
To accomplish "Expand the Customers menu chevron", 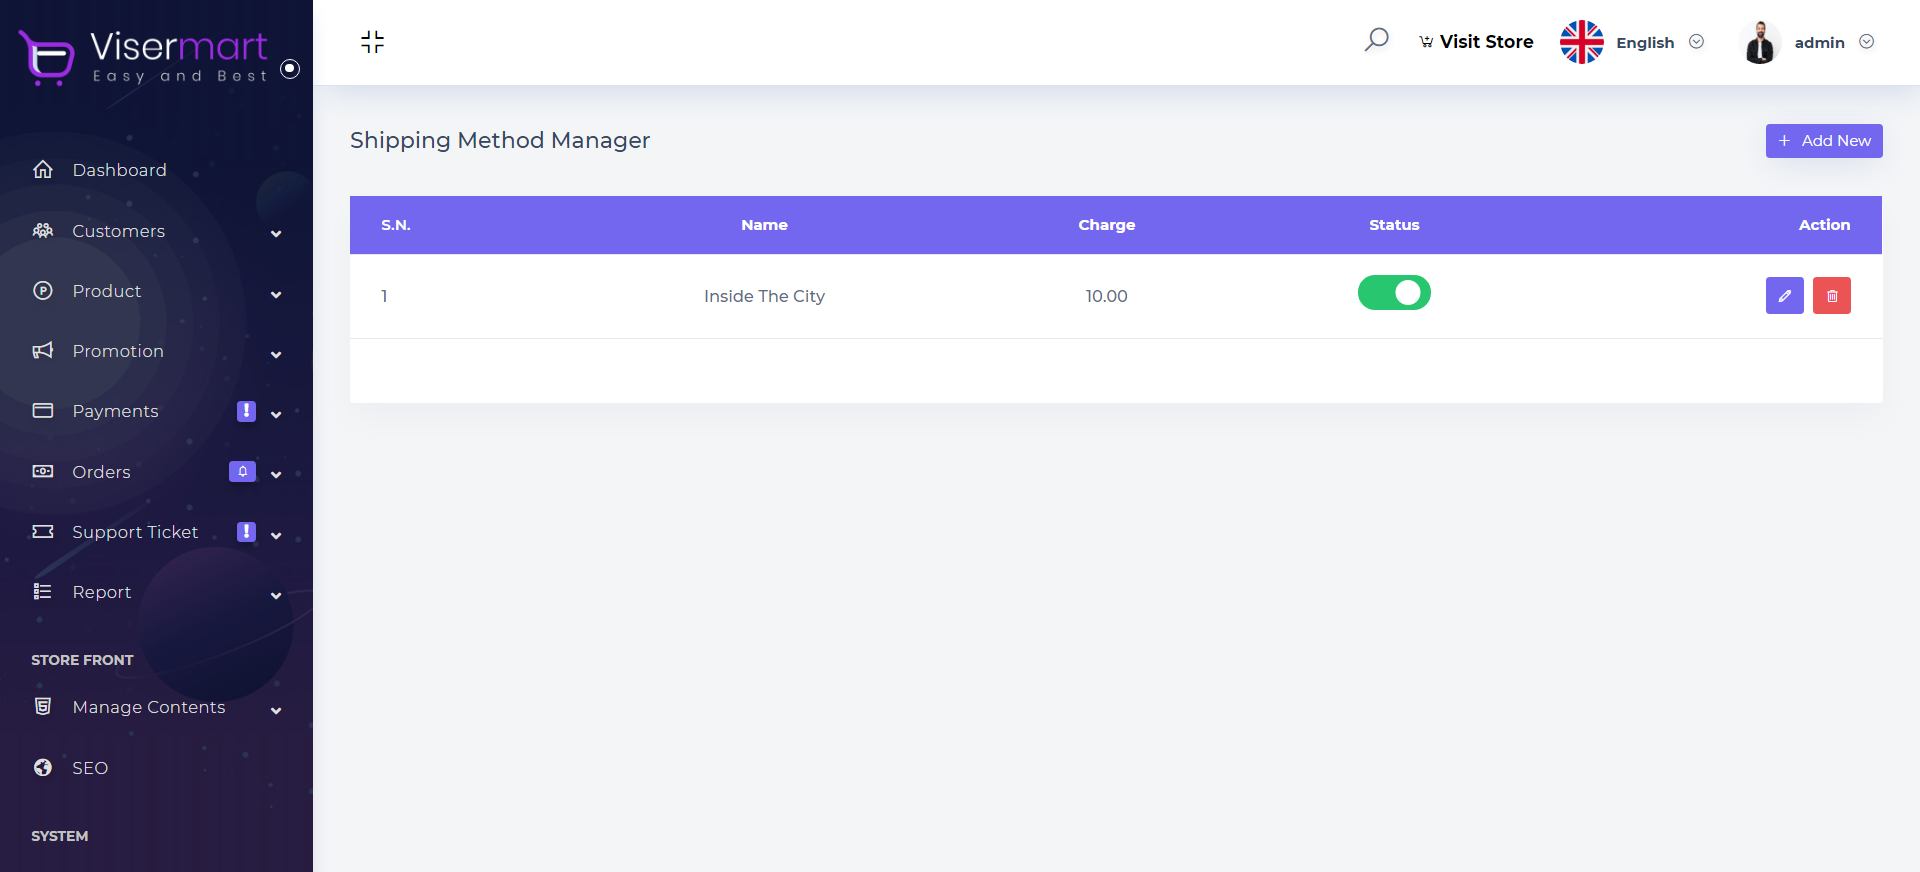I will [x=276, y=234].
